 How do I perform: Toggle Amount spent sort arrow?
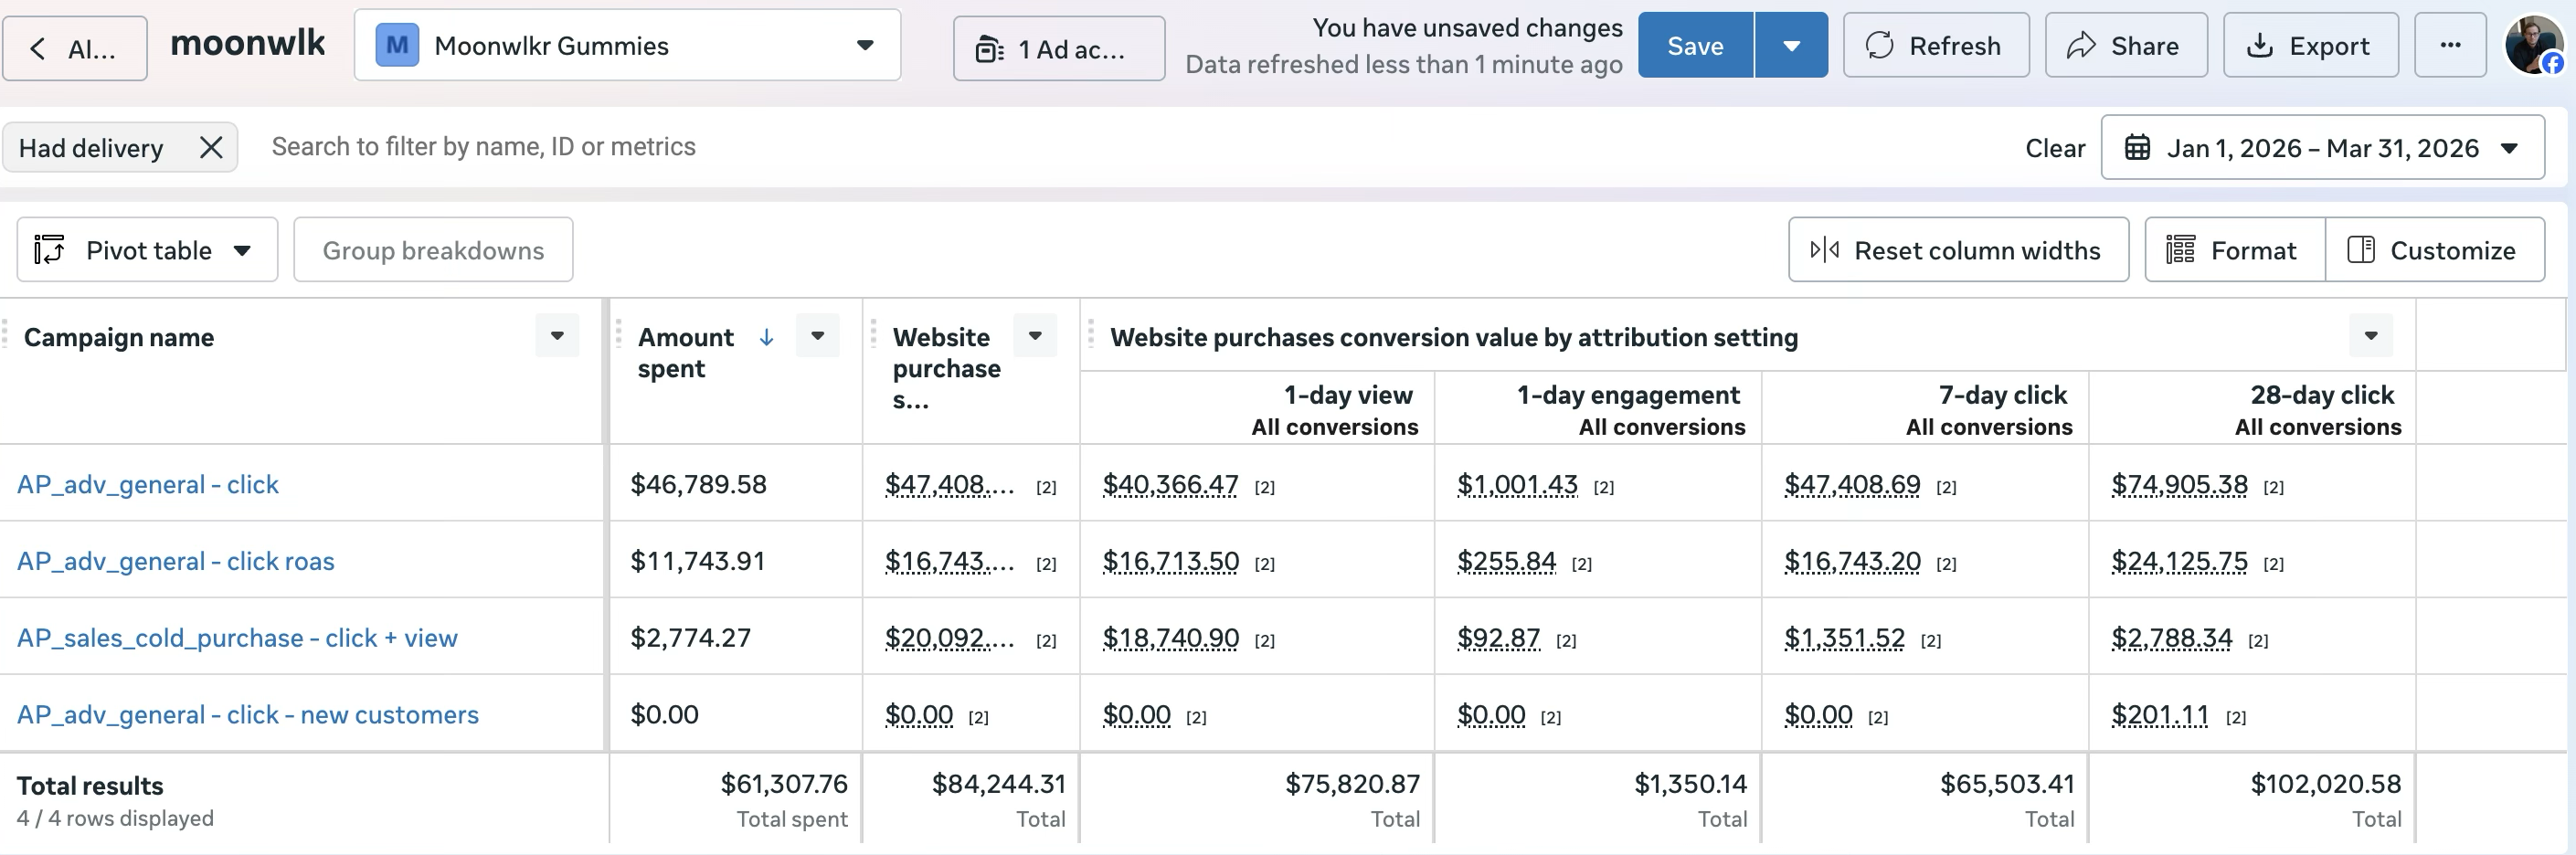766,337
